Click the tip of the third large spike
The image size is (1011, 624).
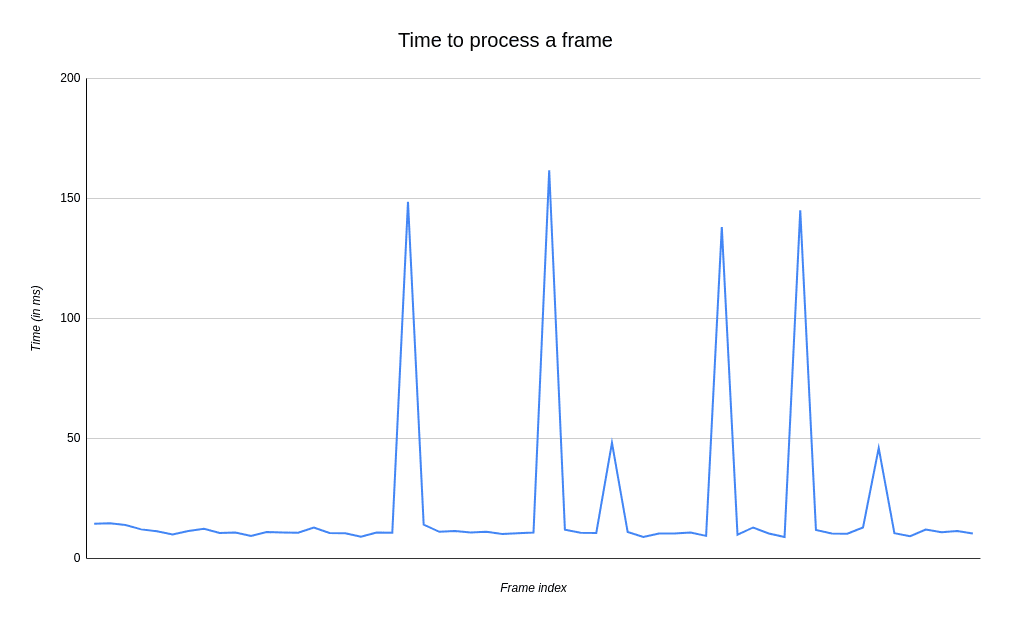(721, 228)
